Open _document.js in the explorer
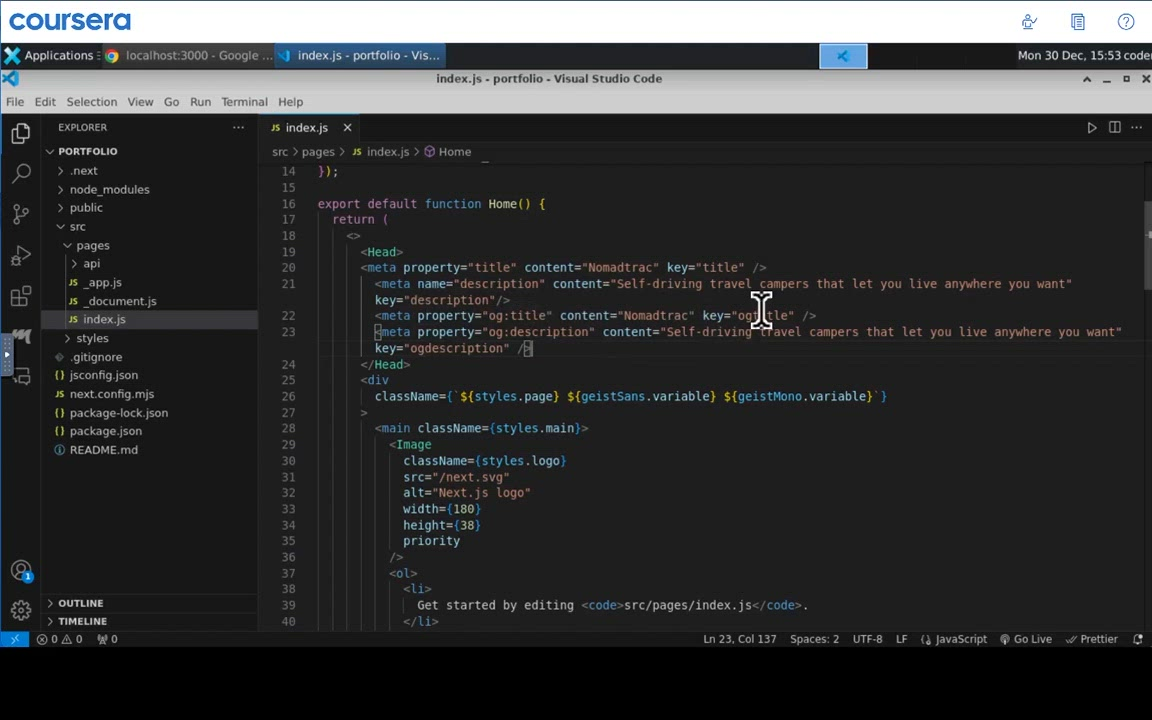This screenshot has width=1152, height=720. (150, 301)
